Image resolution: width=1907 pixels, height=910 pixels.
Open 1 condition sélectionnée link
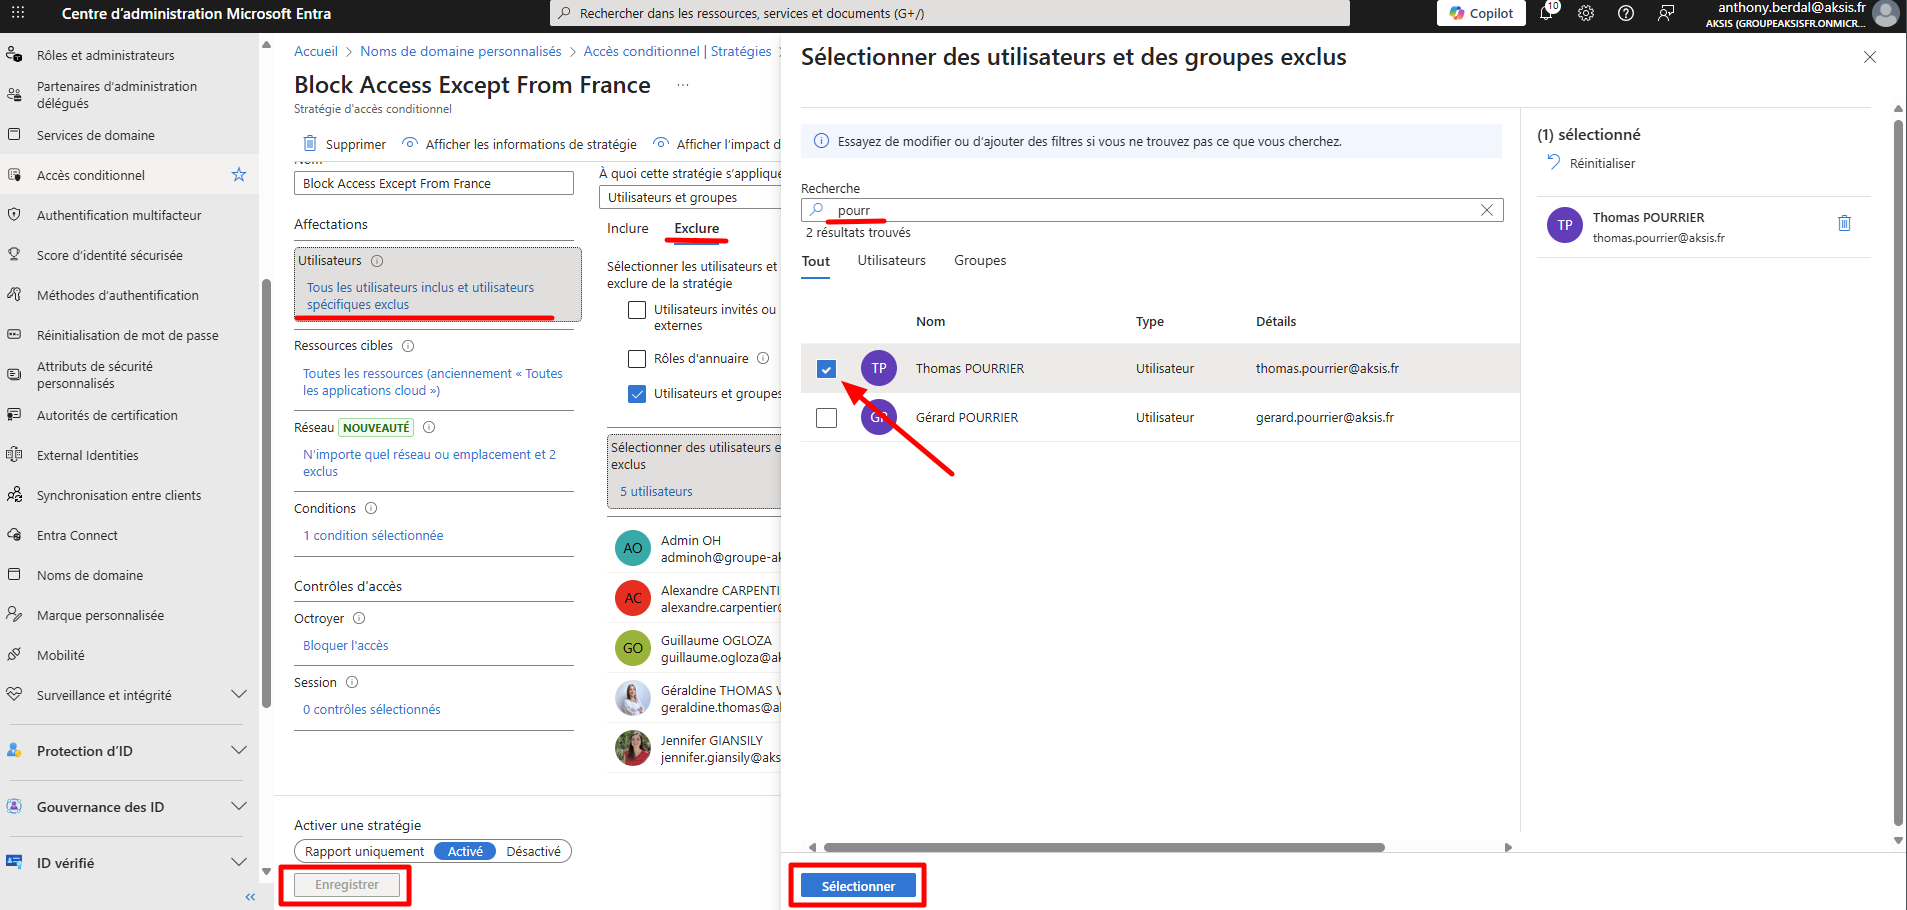tap(373, 536)
